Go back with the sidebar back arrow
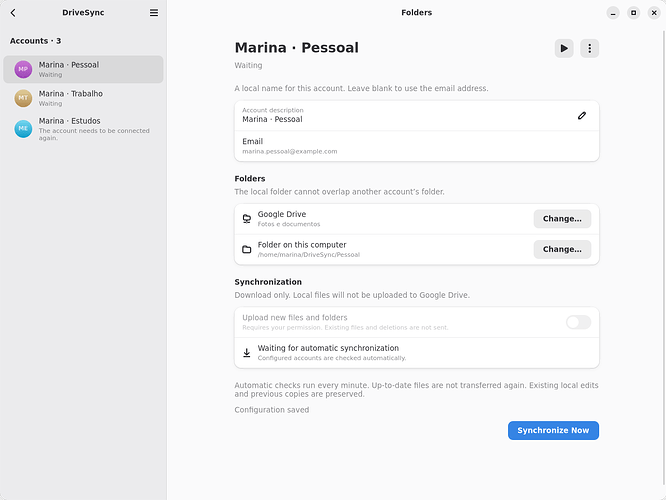Image resolution: width=666 pixels, height=500 pixels. (x=13, y=13)
